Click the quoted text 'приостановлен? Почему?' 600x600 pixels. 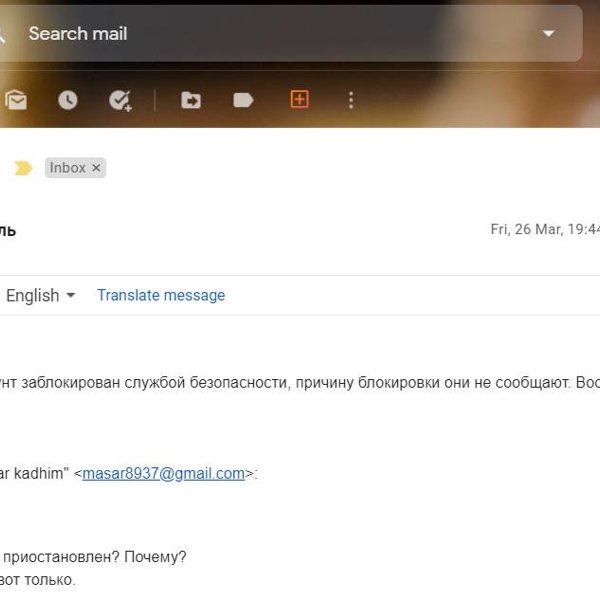[x=95, y=557]
